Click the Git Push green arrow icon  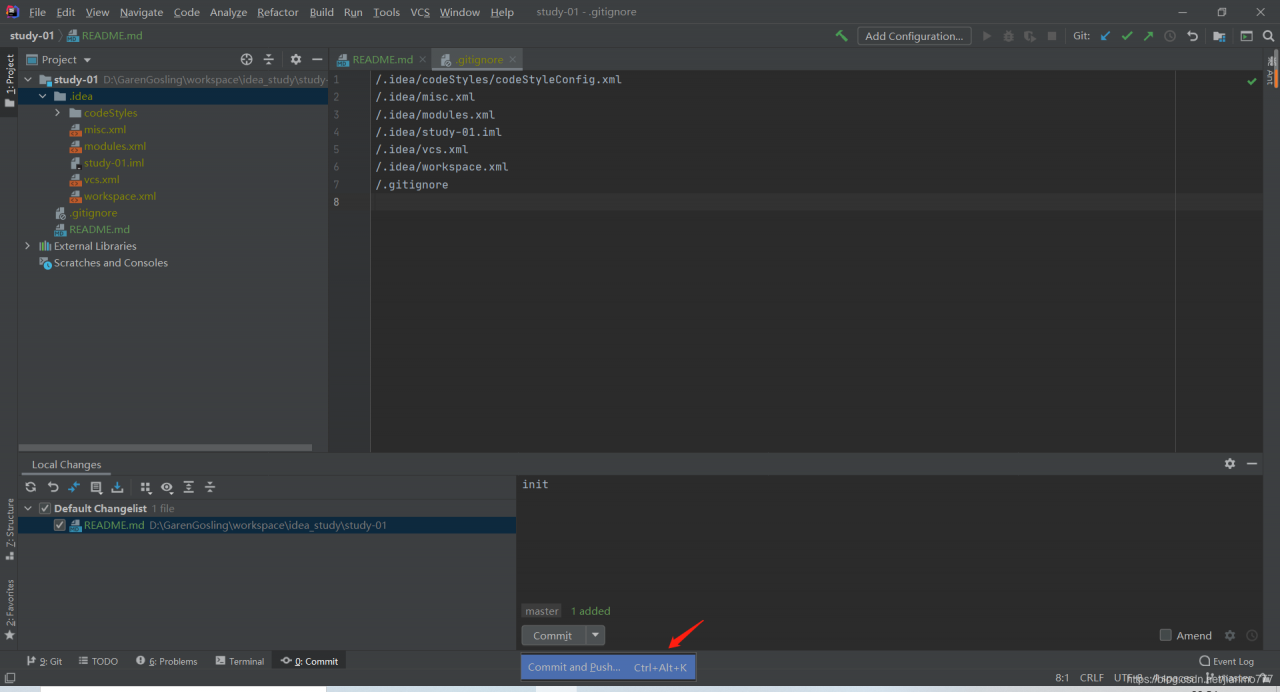coord(1148,36)
